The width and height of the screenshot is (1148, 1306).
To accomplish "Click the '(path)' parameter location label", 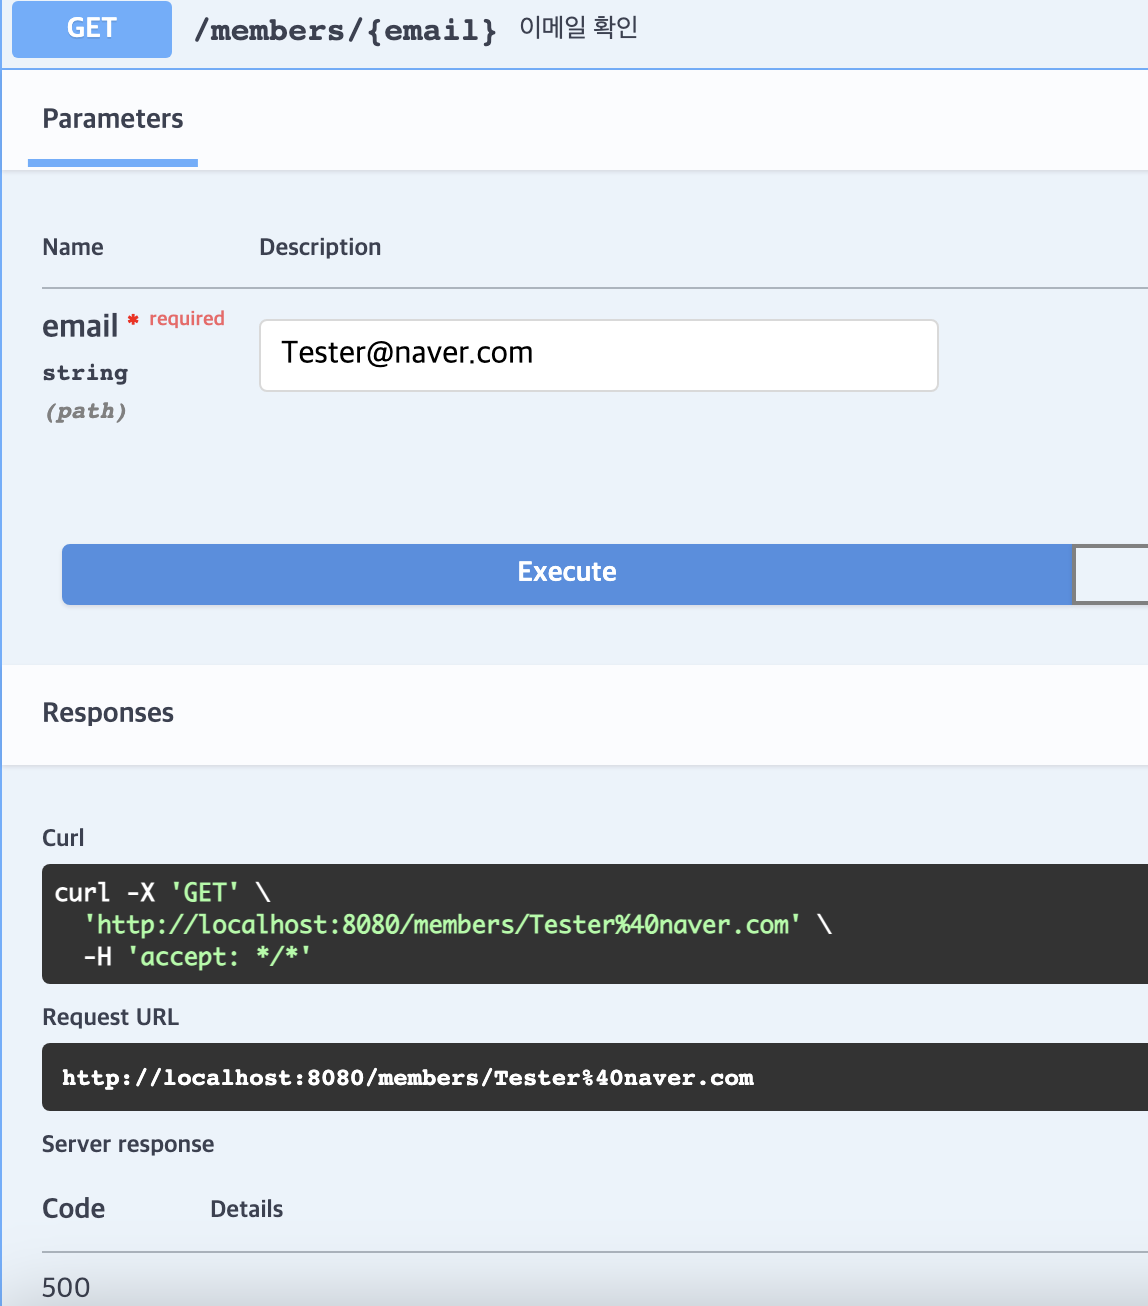I will [x=85, y=411].
